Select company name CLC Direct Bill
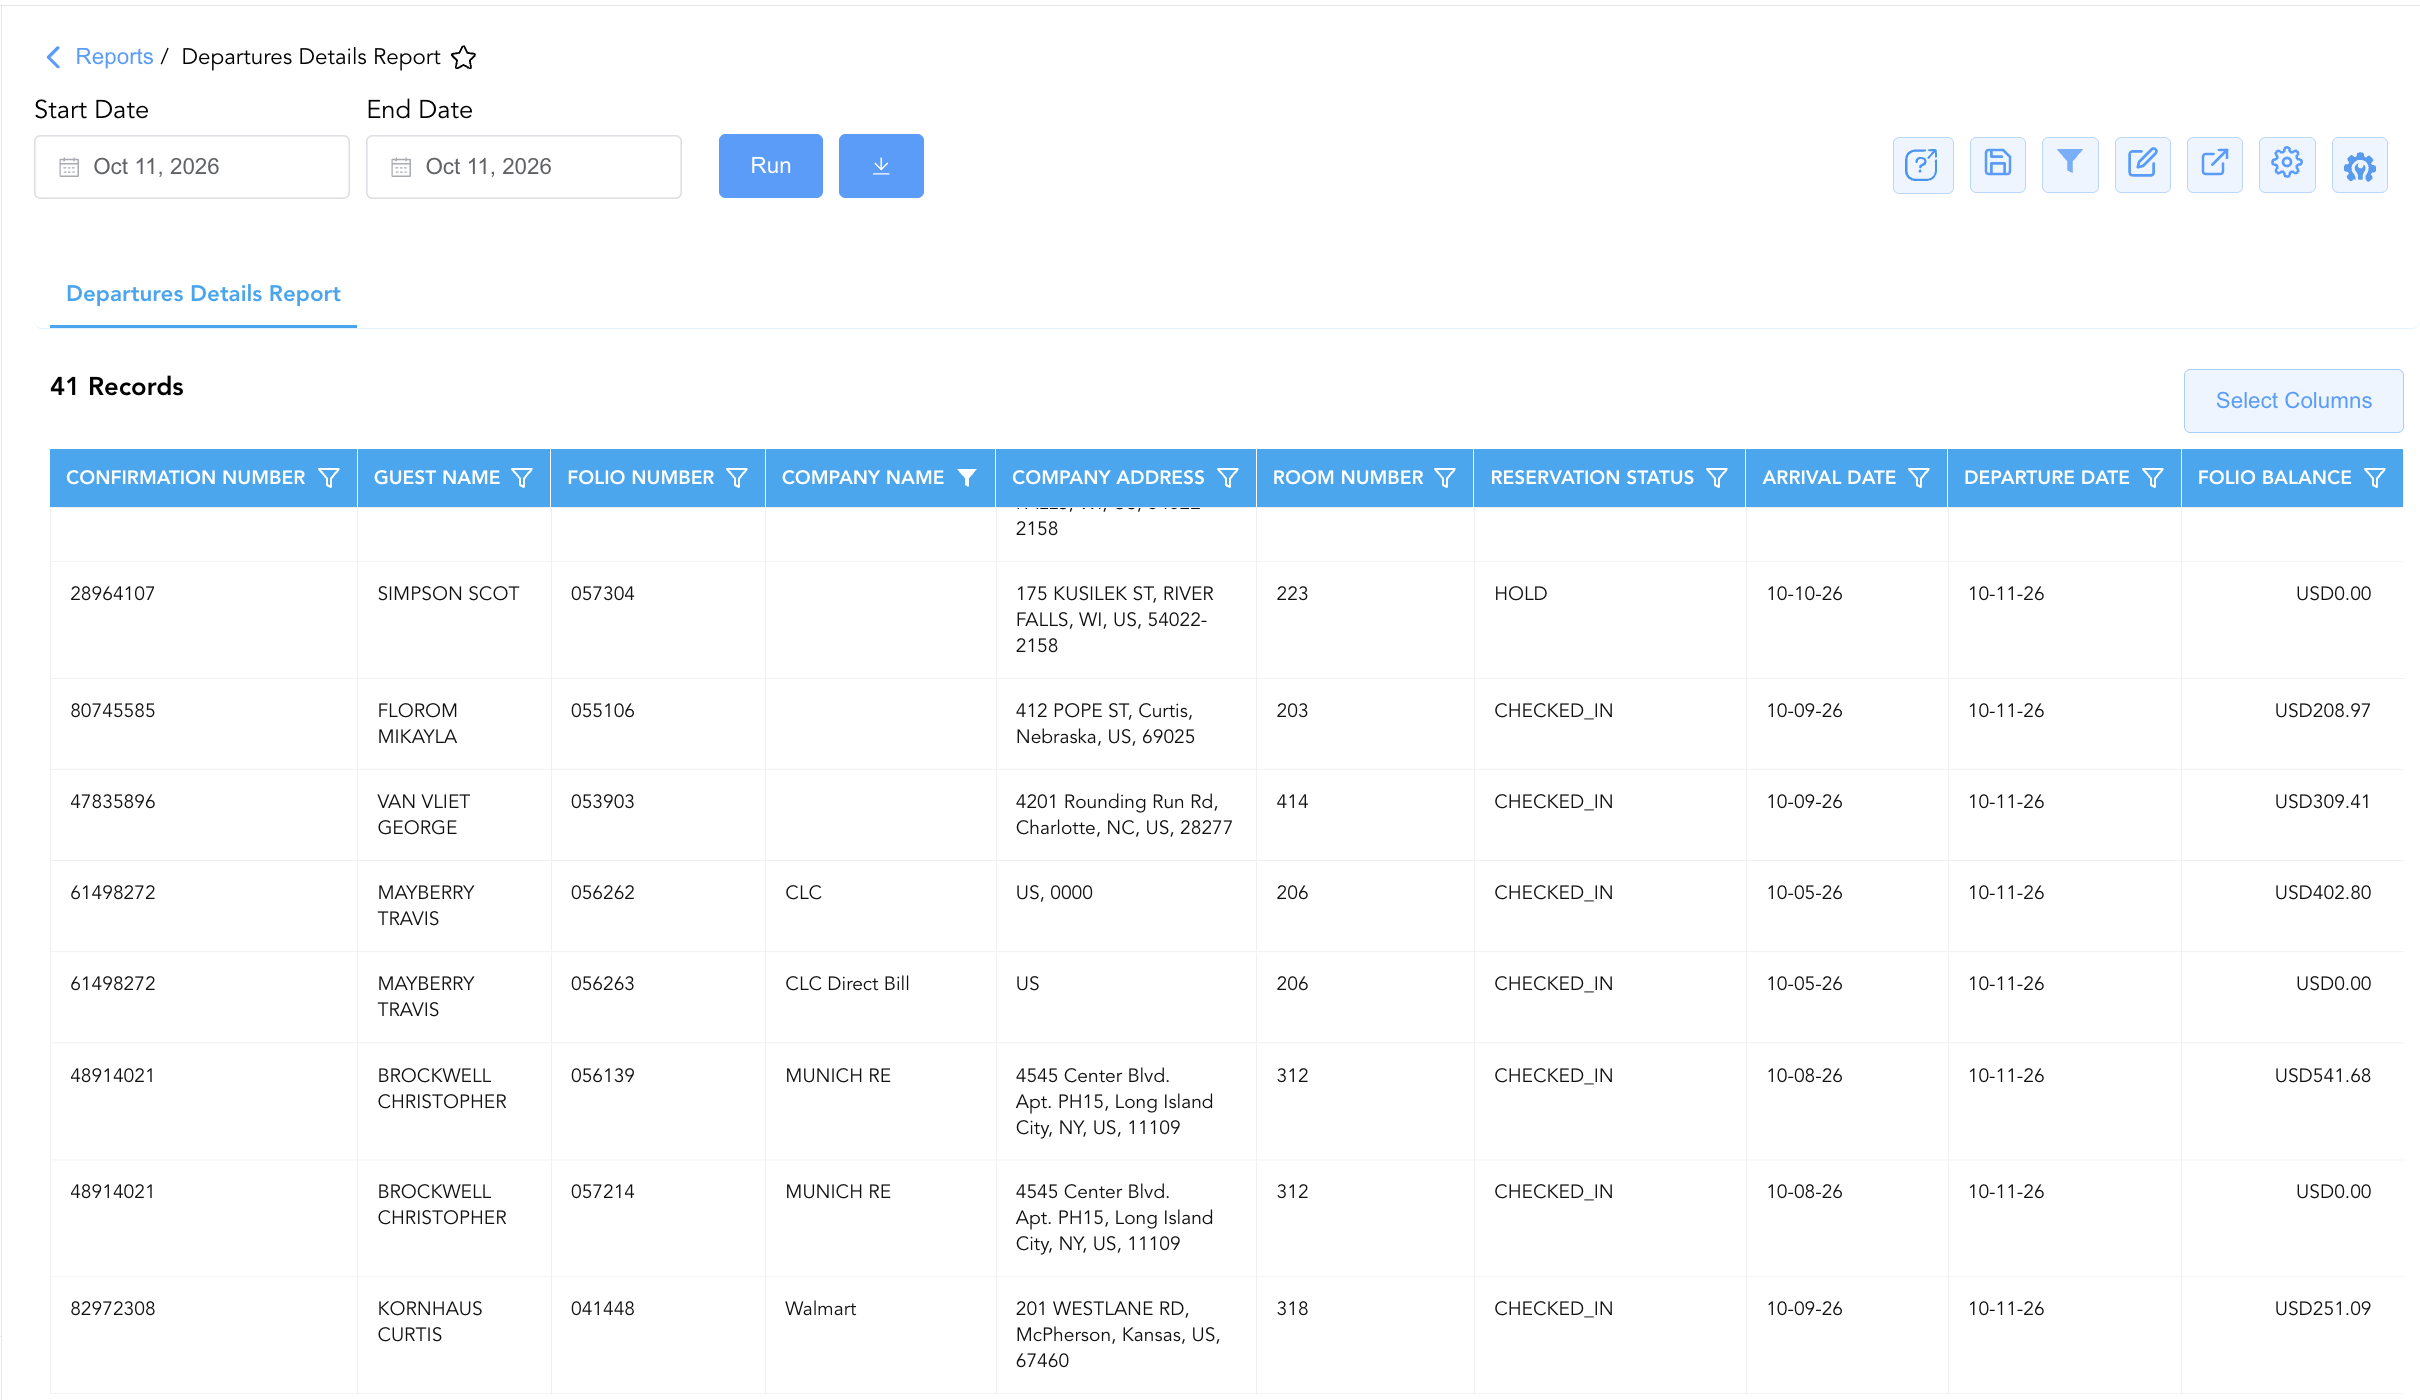 847,984
